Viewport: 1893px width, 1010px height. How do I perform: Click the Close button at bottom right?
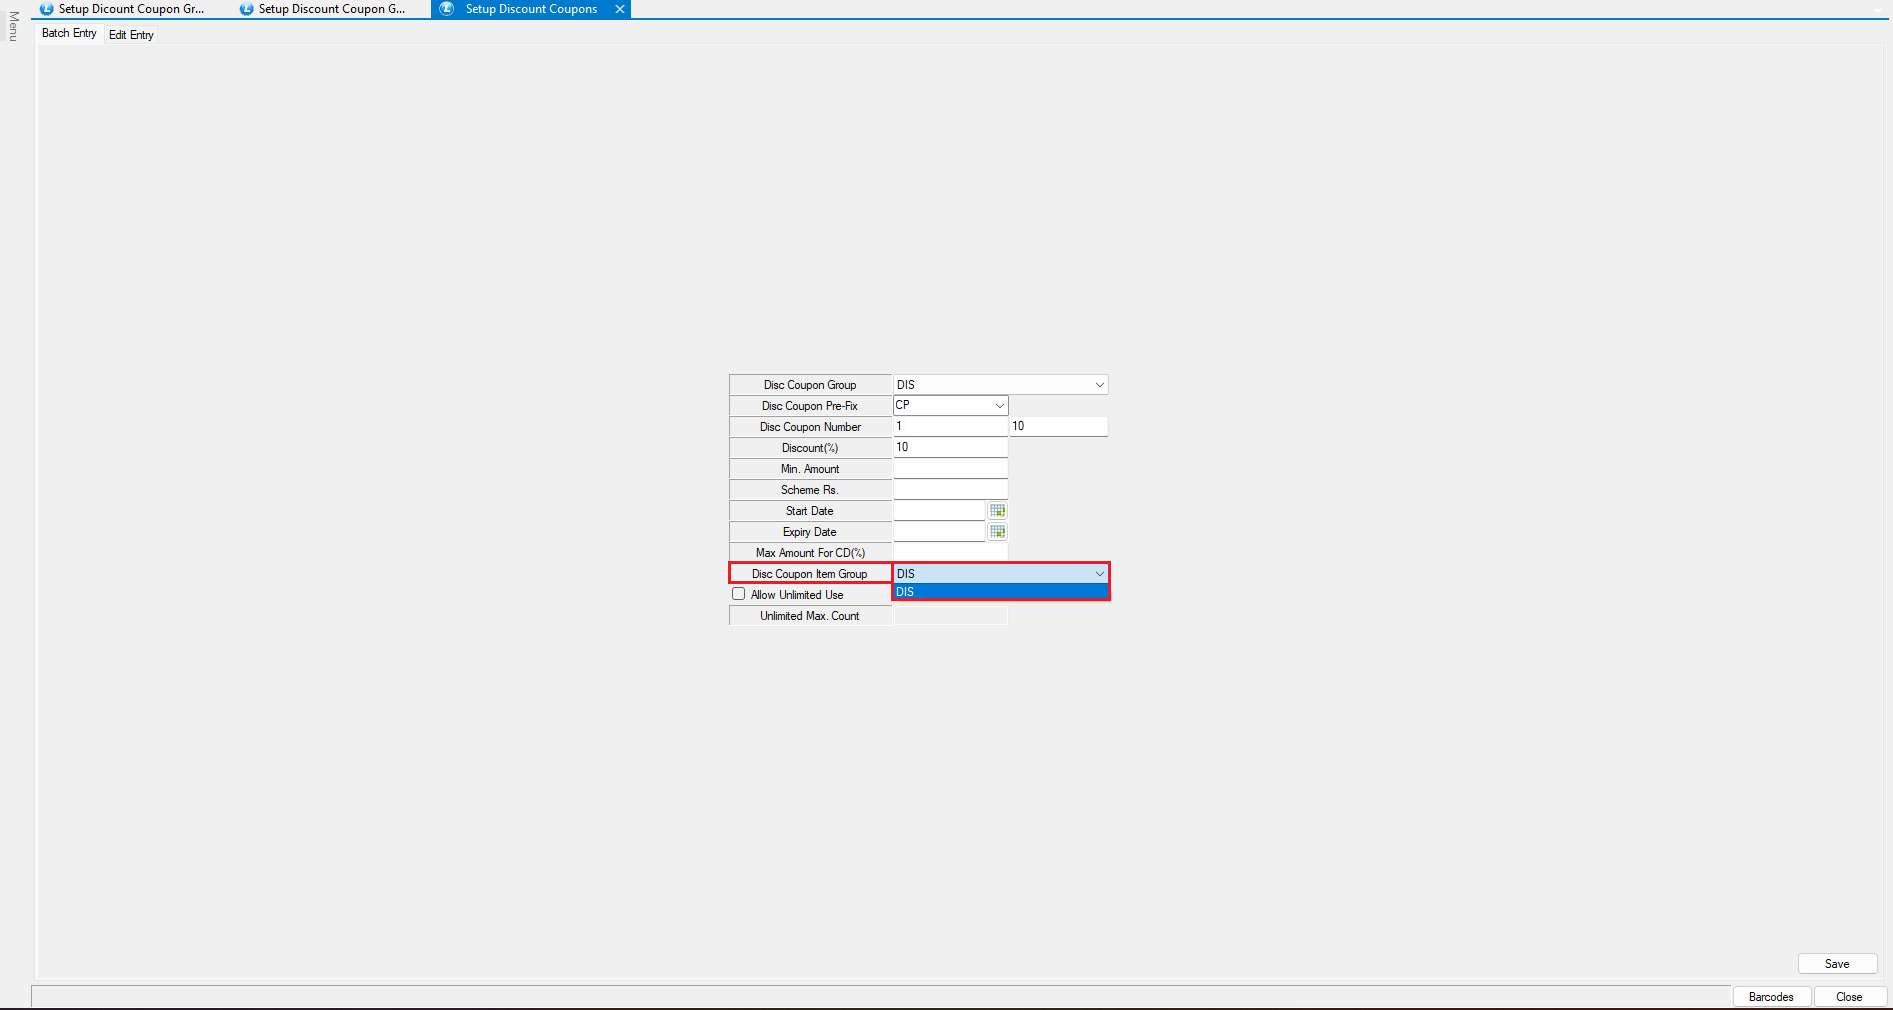[x=1848, y=997]
